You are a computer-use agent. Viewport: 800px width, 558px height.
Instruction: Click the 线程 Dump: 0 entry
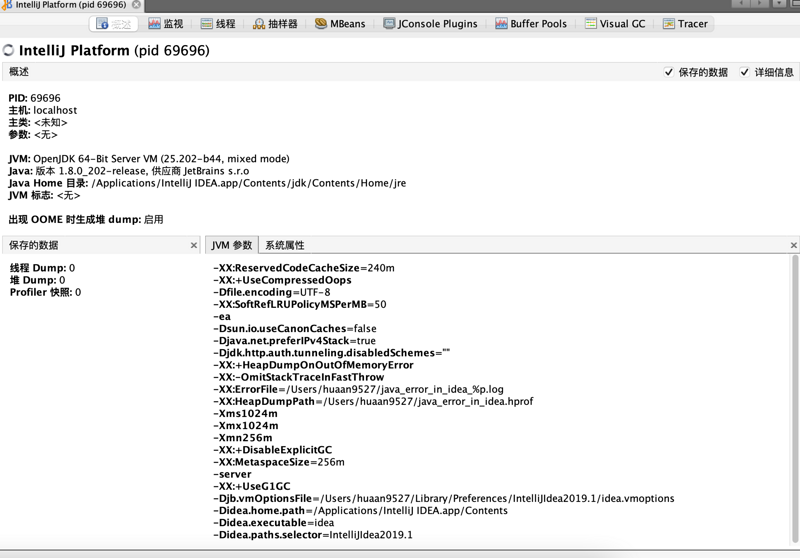point(42,268)
